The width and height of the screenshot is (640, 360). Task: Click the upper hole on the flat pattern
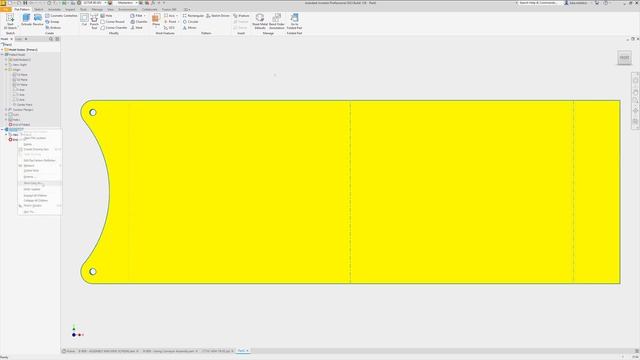93,112
